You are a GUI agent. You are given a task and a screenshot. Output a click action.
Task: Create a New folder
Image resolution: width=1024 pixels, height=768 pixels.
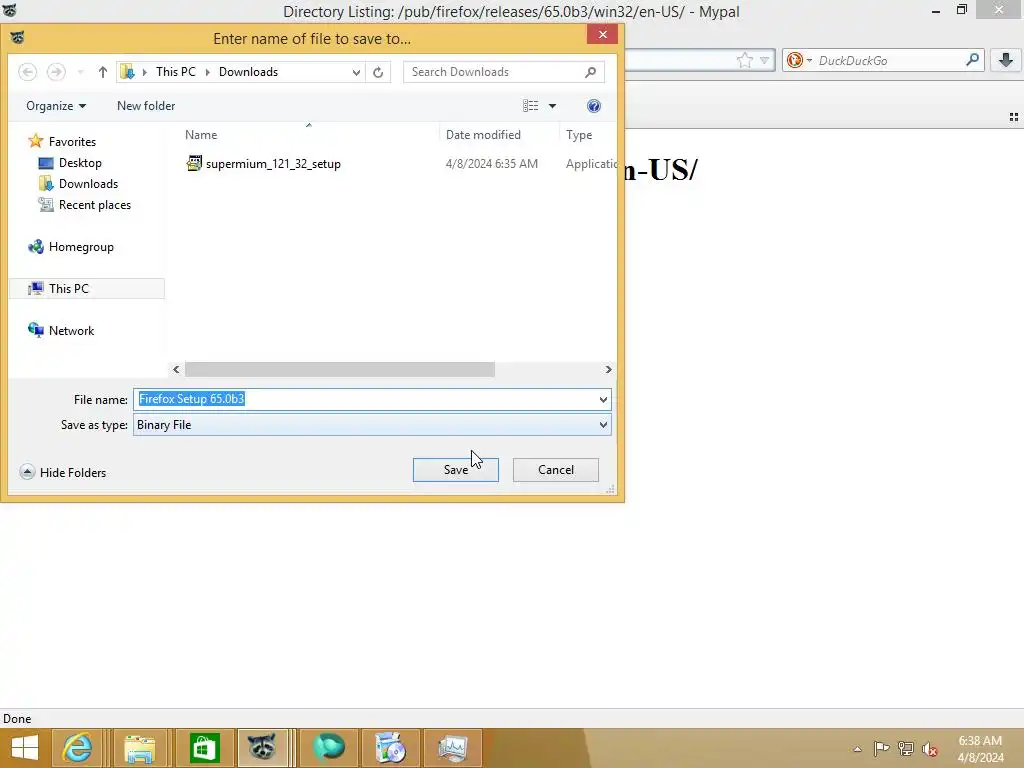(146, 106)
